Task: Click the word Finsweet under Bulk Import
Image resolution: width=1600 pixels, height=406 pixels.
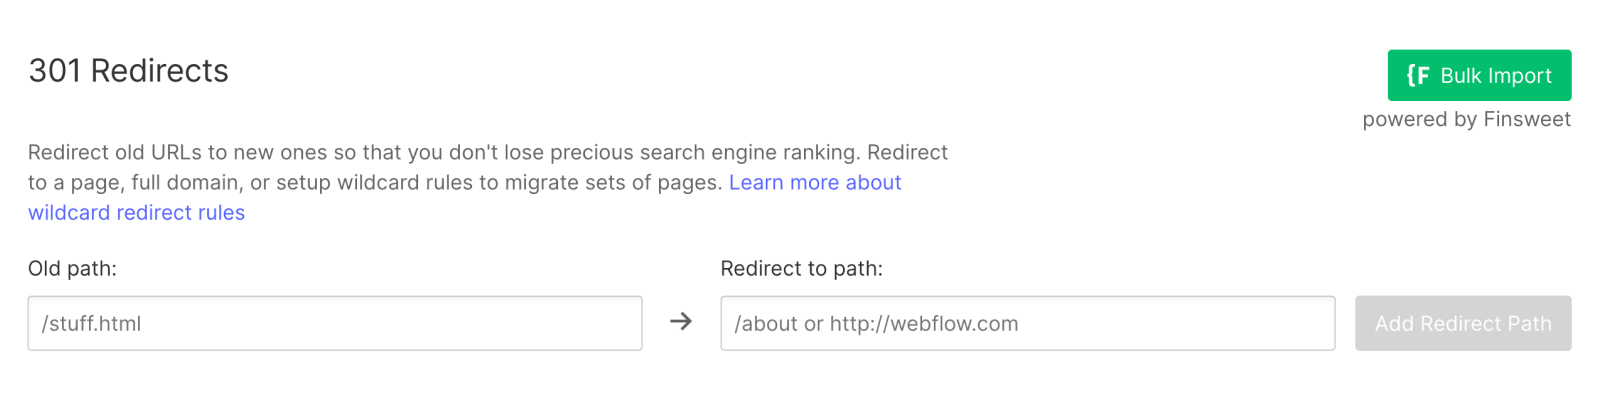Action: 1527,119
